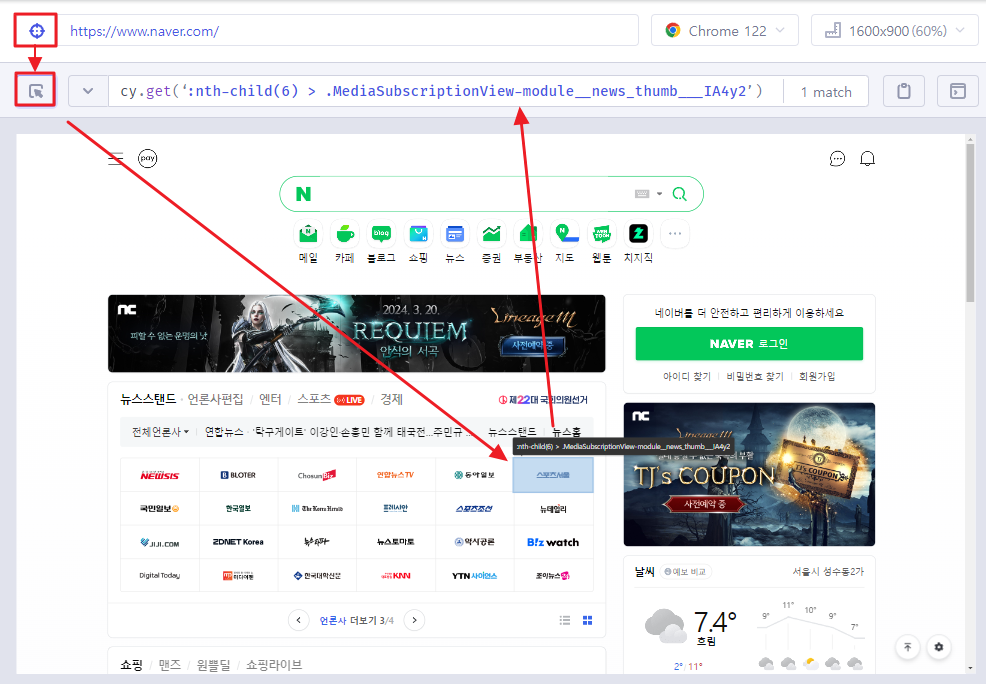The image size is (986, 684).
Task: Open the selector playground crosshair icon
Action: 36,31
